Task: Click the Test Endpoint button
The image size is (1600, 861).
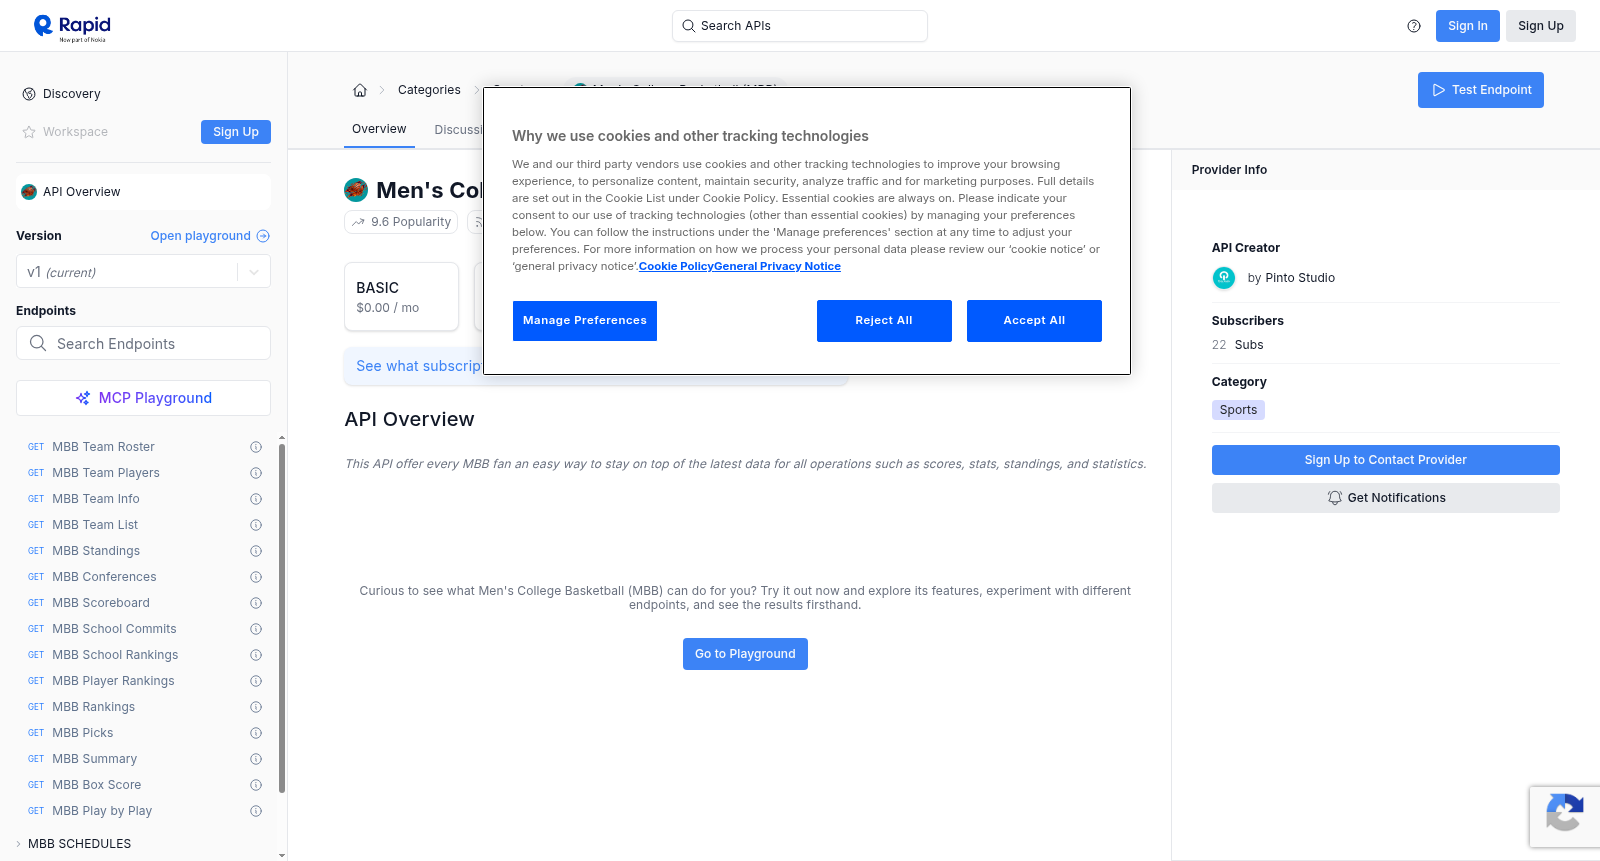Action: [1481, 90]
